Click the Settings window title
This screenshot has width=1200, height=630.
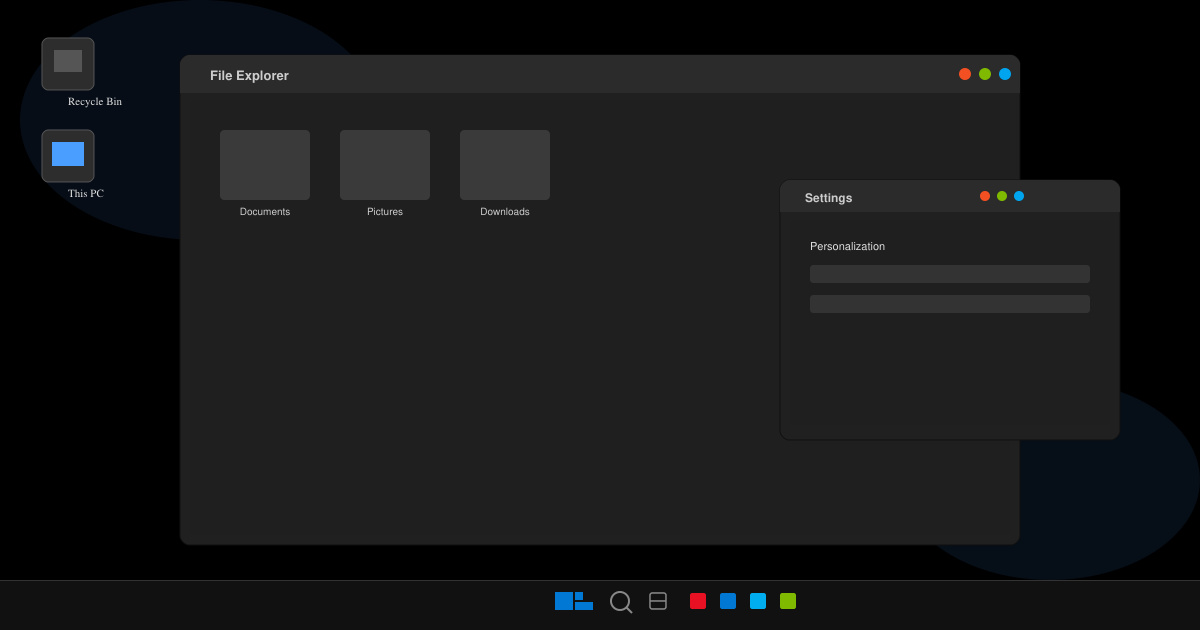pyautogui.click(x=828, y=198)
